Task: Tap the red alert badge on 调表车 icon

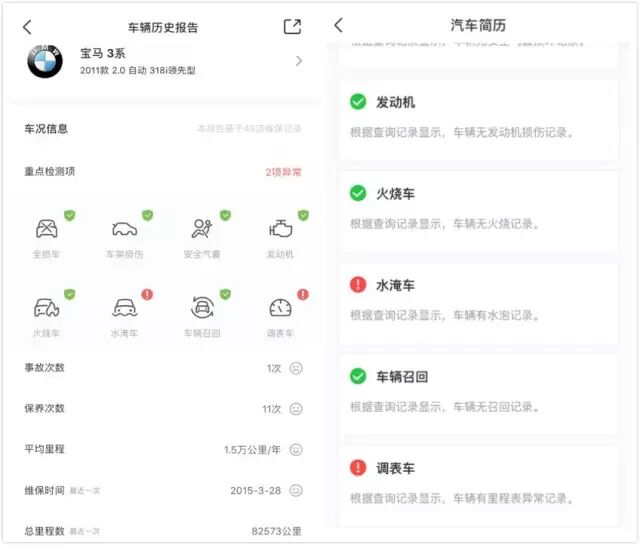Action: (x=303, y=294)
